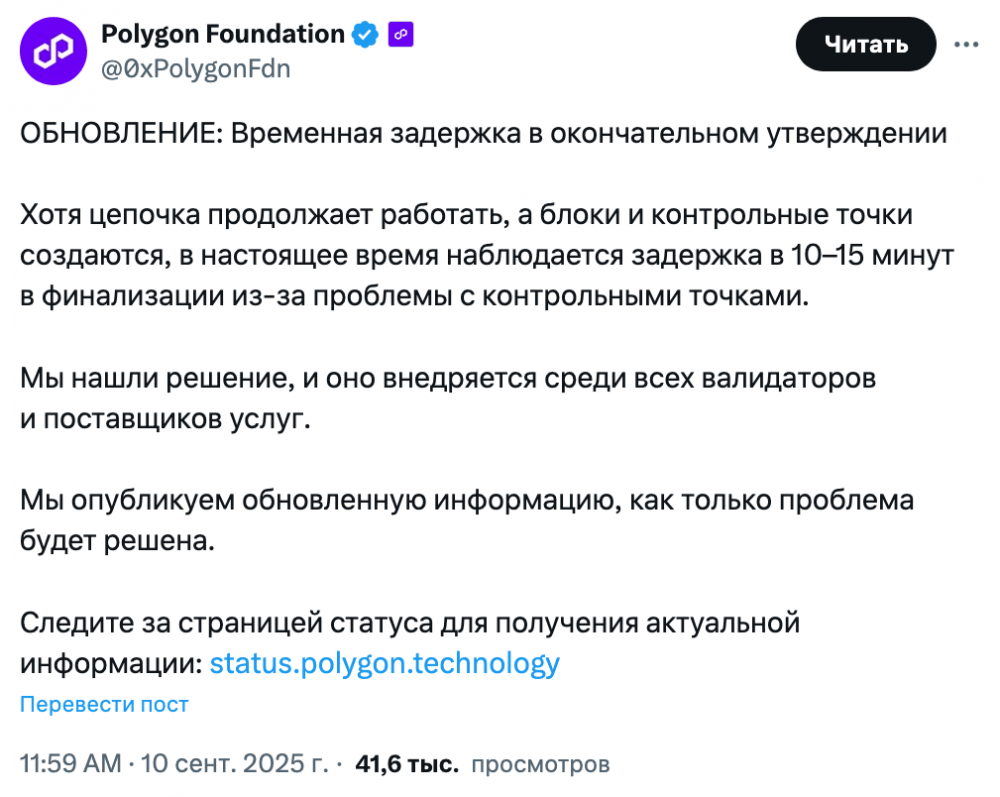Click the blue verified checkmark badge
This screenshot has width=1000, height=797.
[x=365, y=34]
